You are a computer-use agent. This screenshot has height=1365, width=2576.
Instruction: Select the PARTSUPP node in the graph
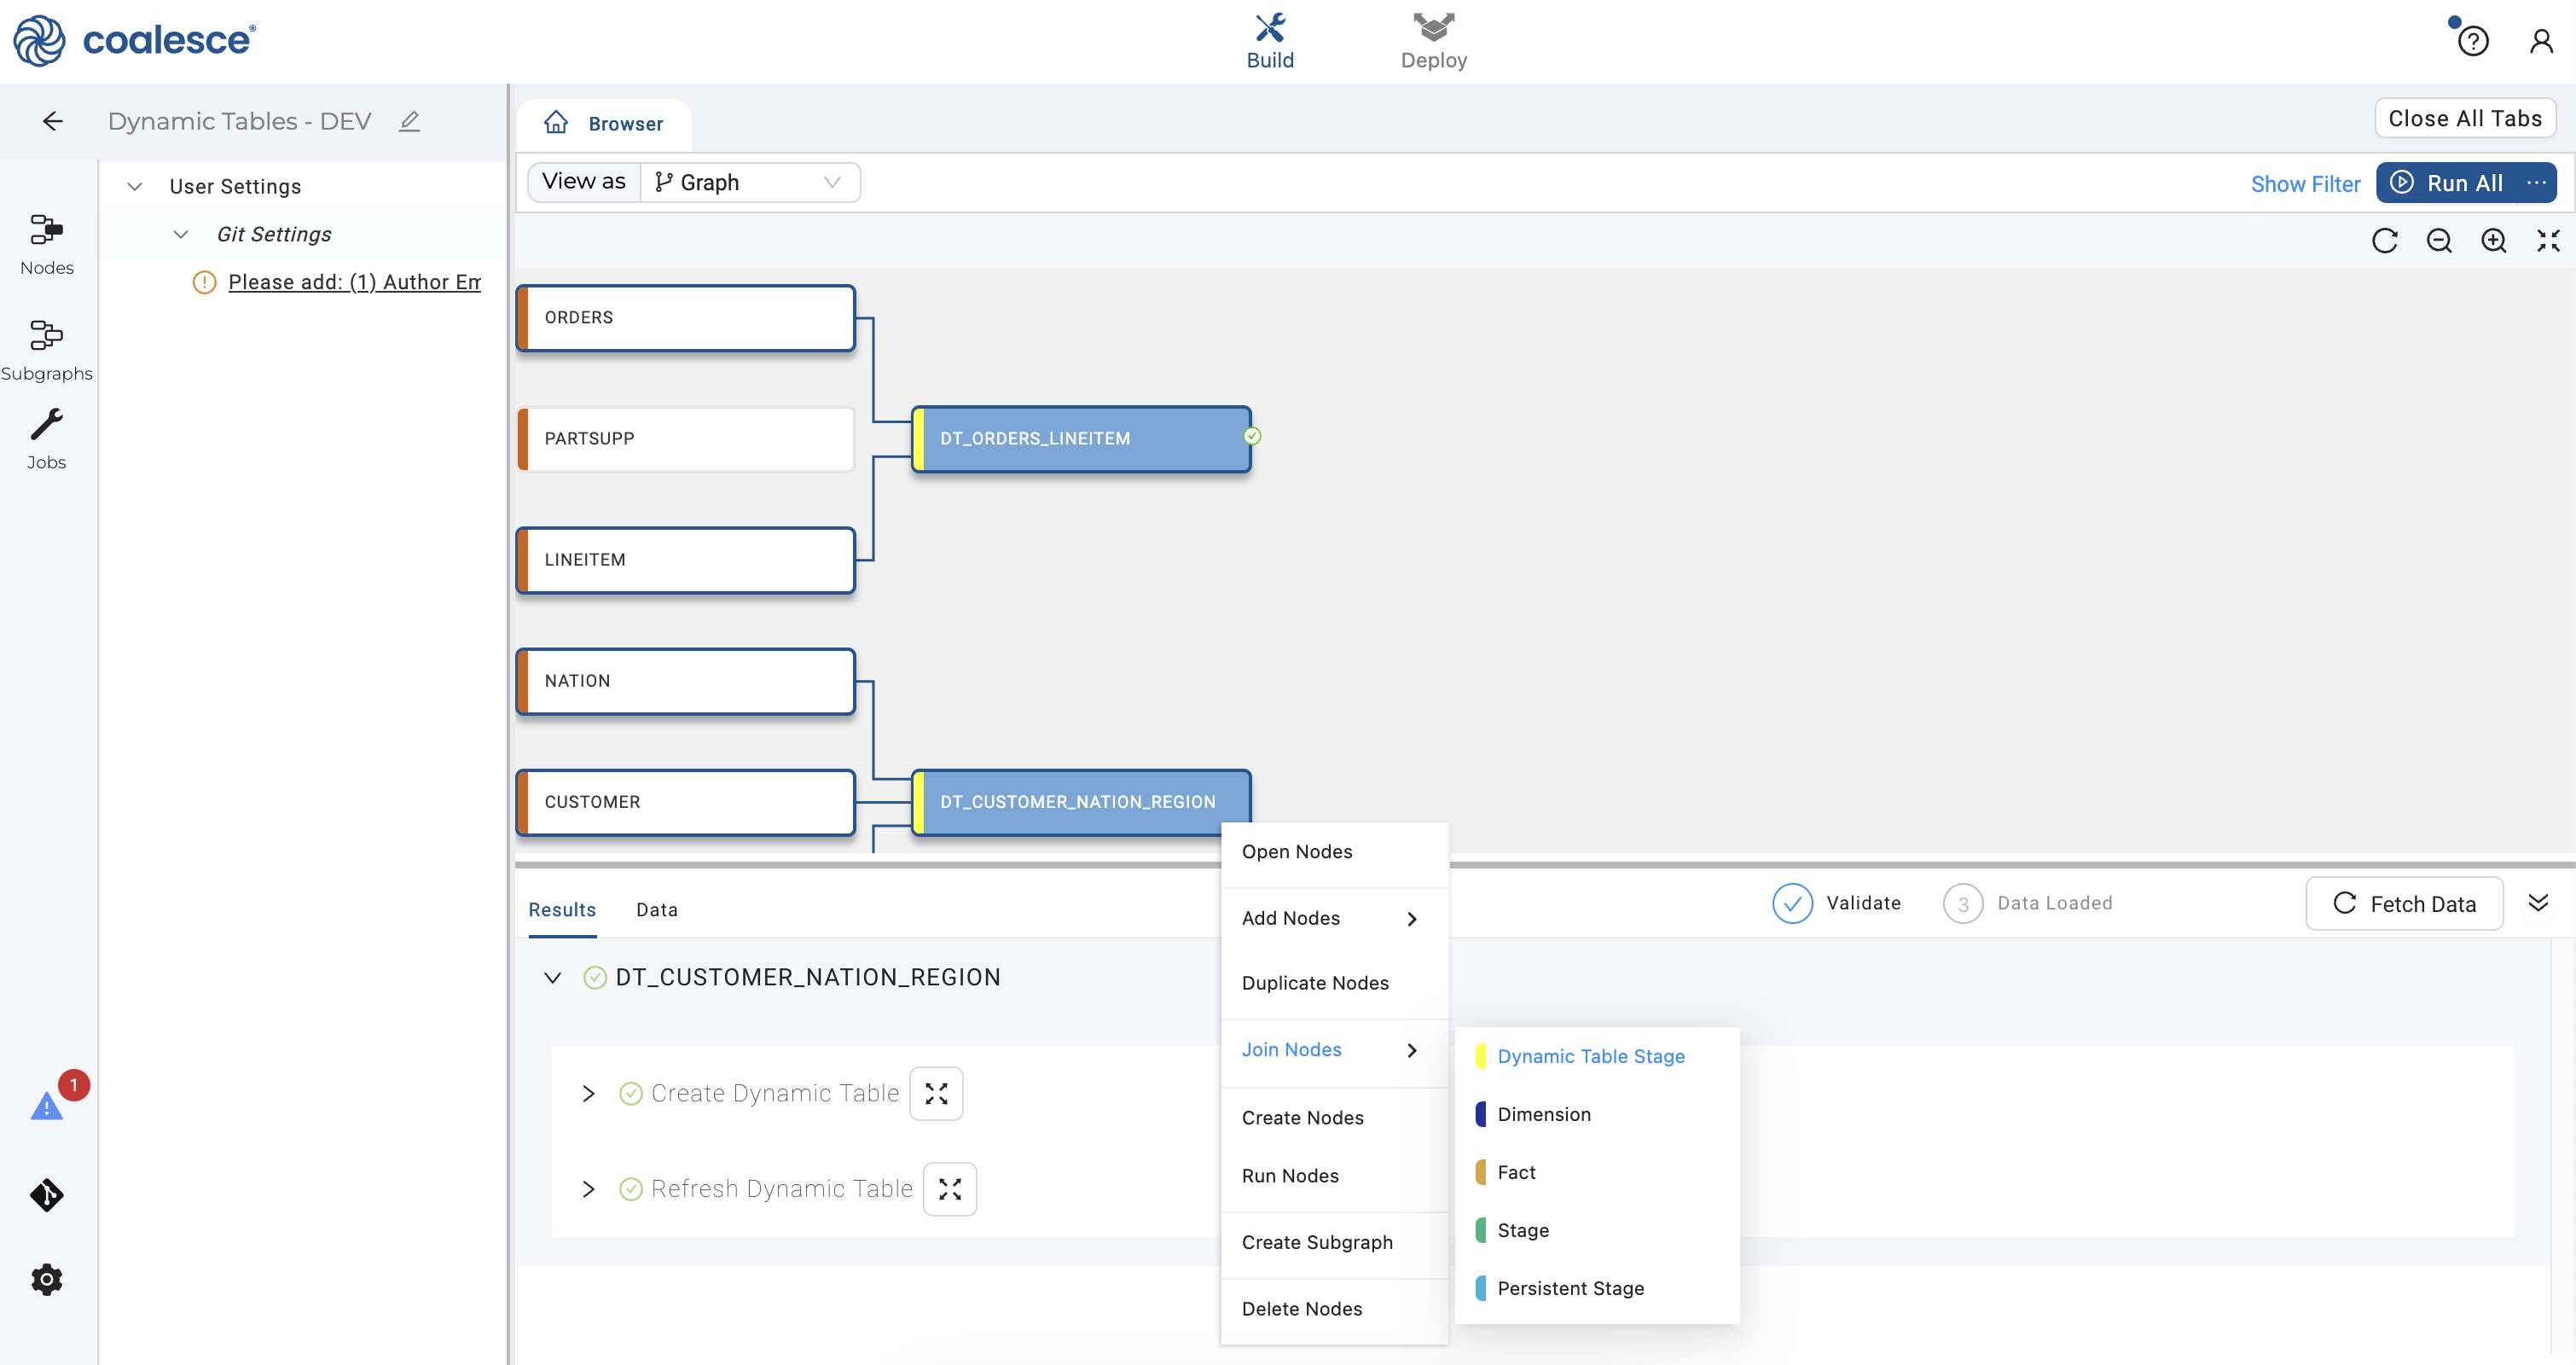(x=686, y=438)
